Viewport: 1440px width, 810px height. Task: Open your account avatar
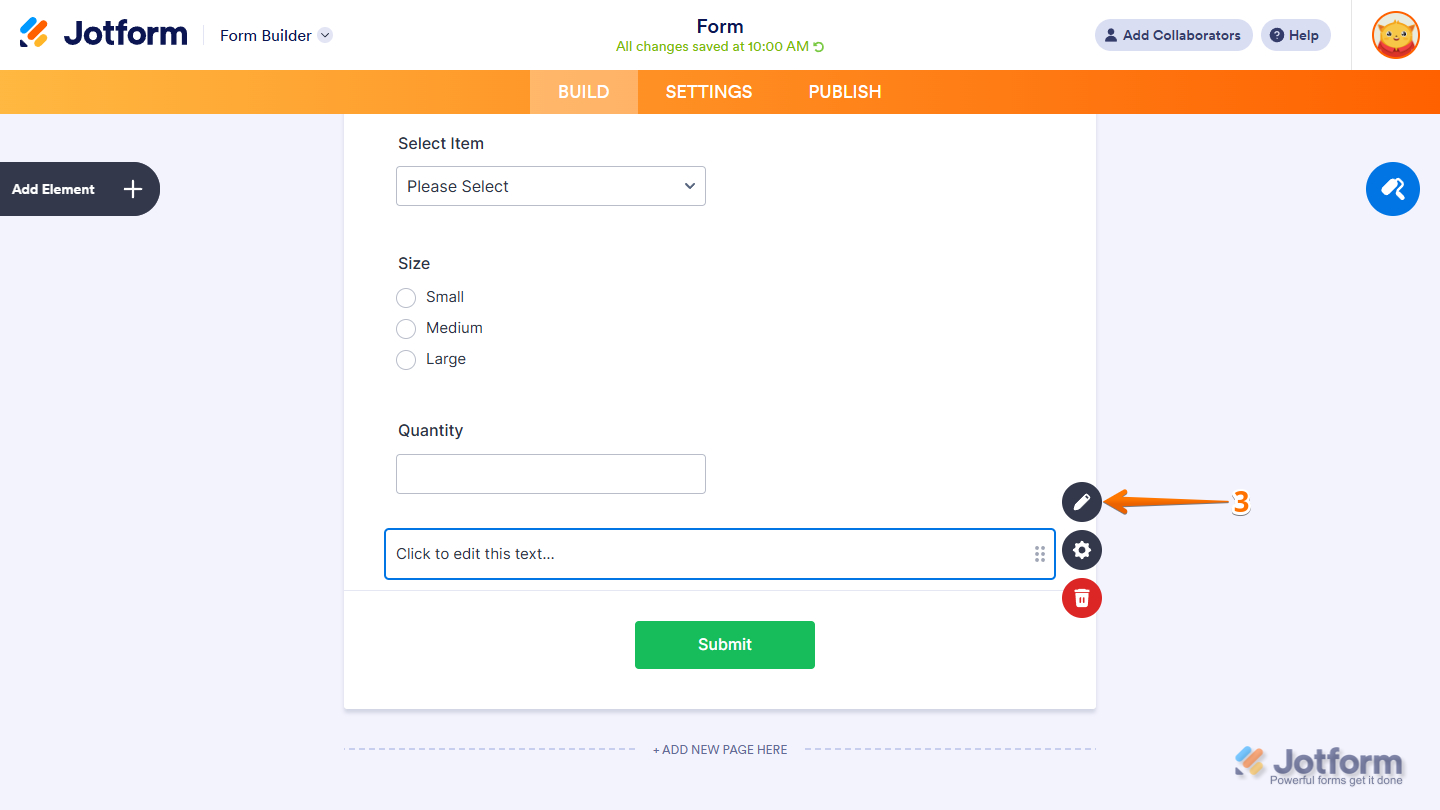(1394, 35)
